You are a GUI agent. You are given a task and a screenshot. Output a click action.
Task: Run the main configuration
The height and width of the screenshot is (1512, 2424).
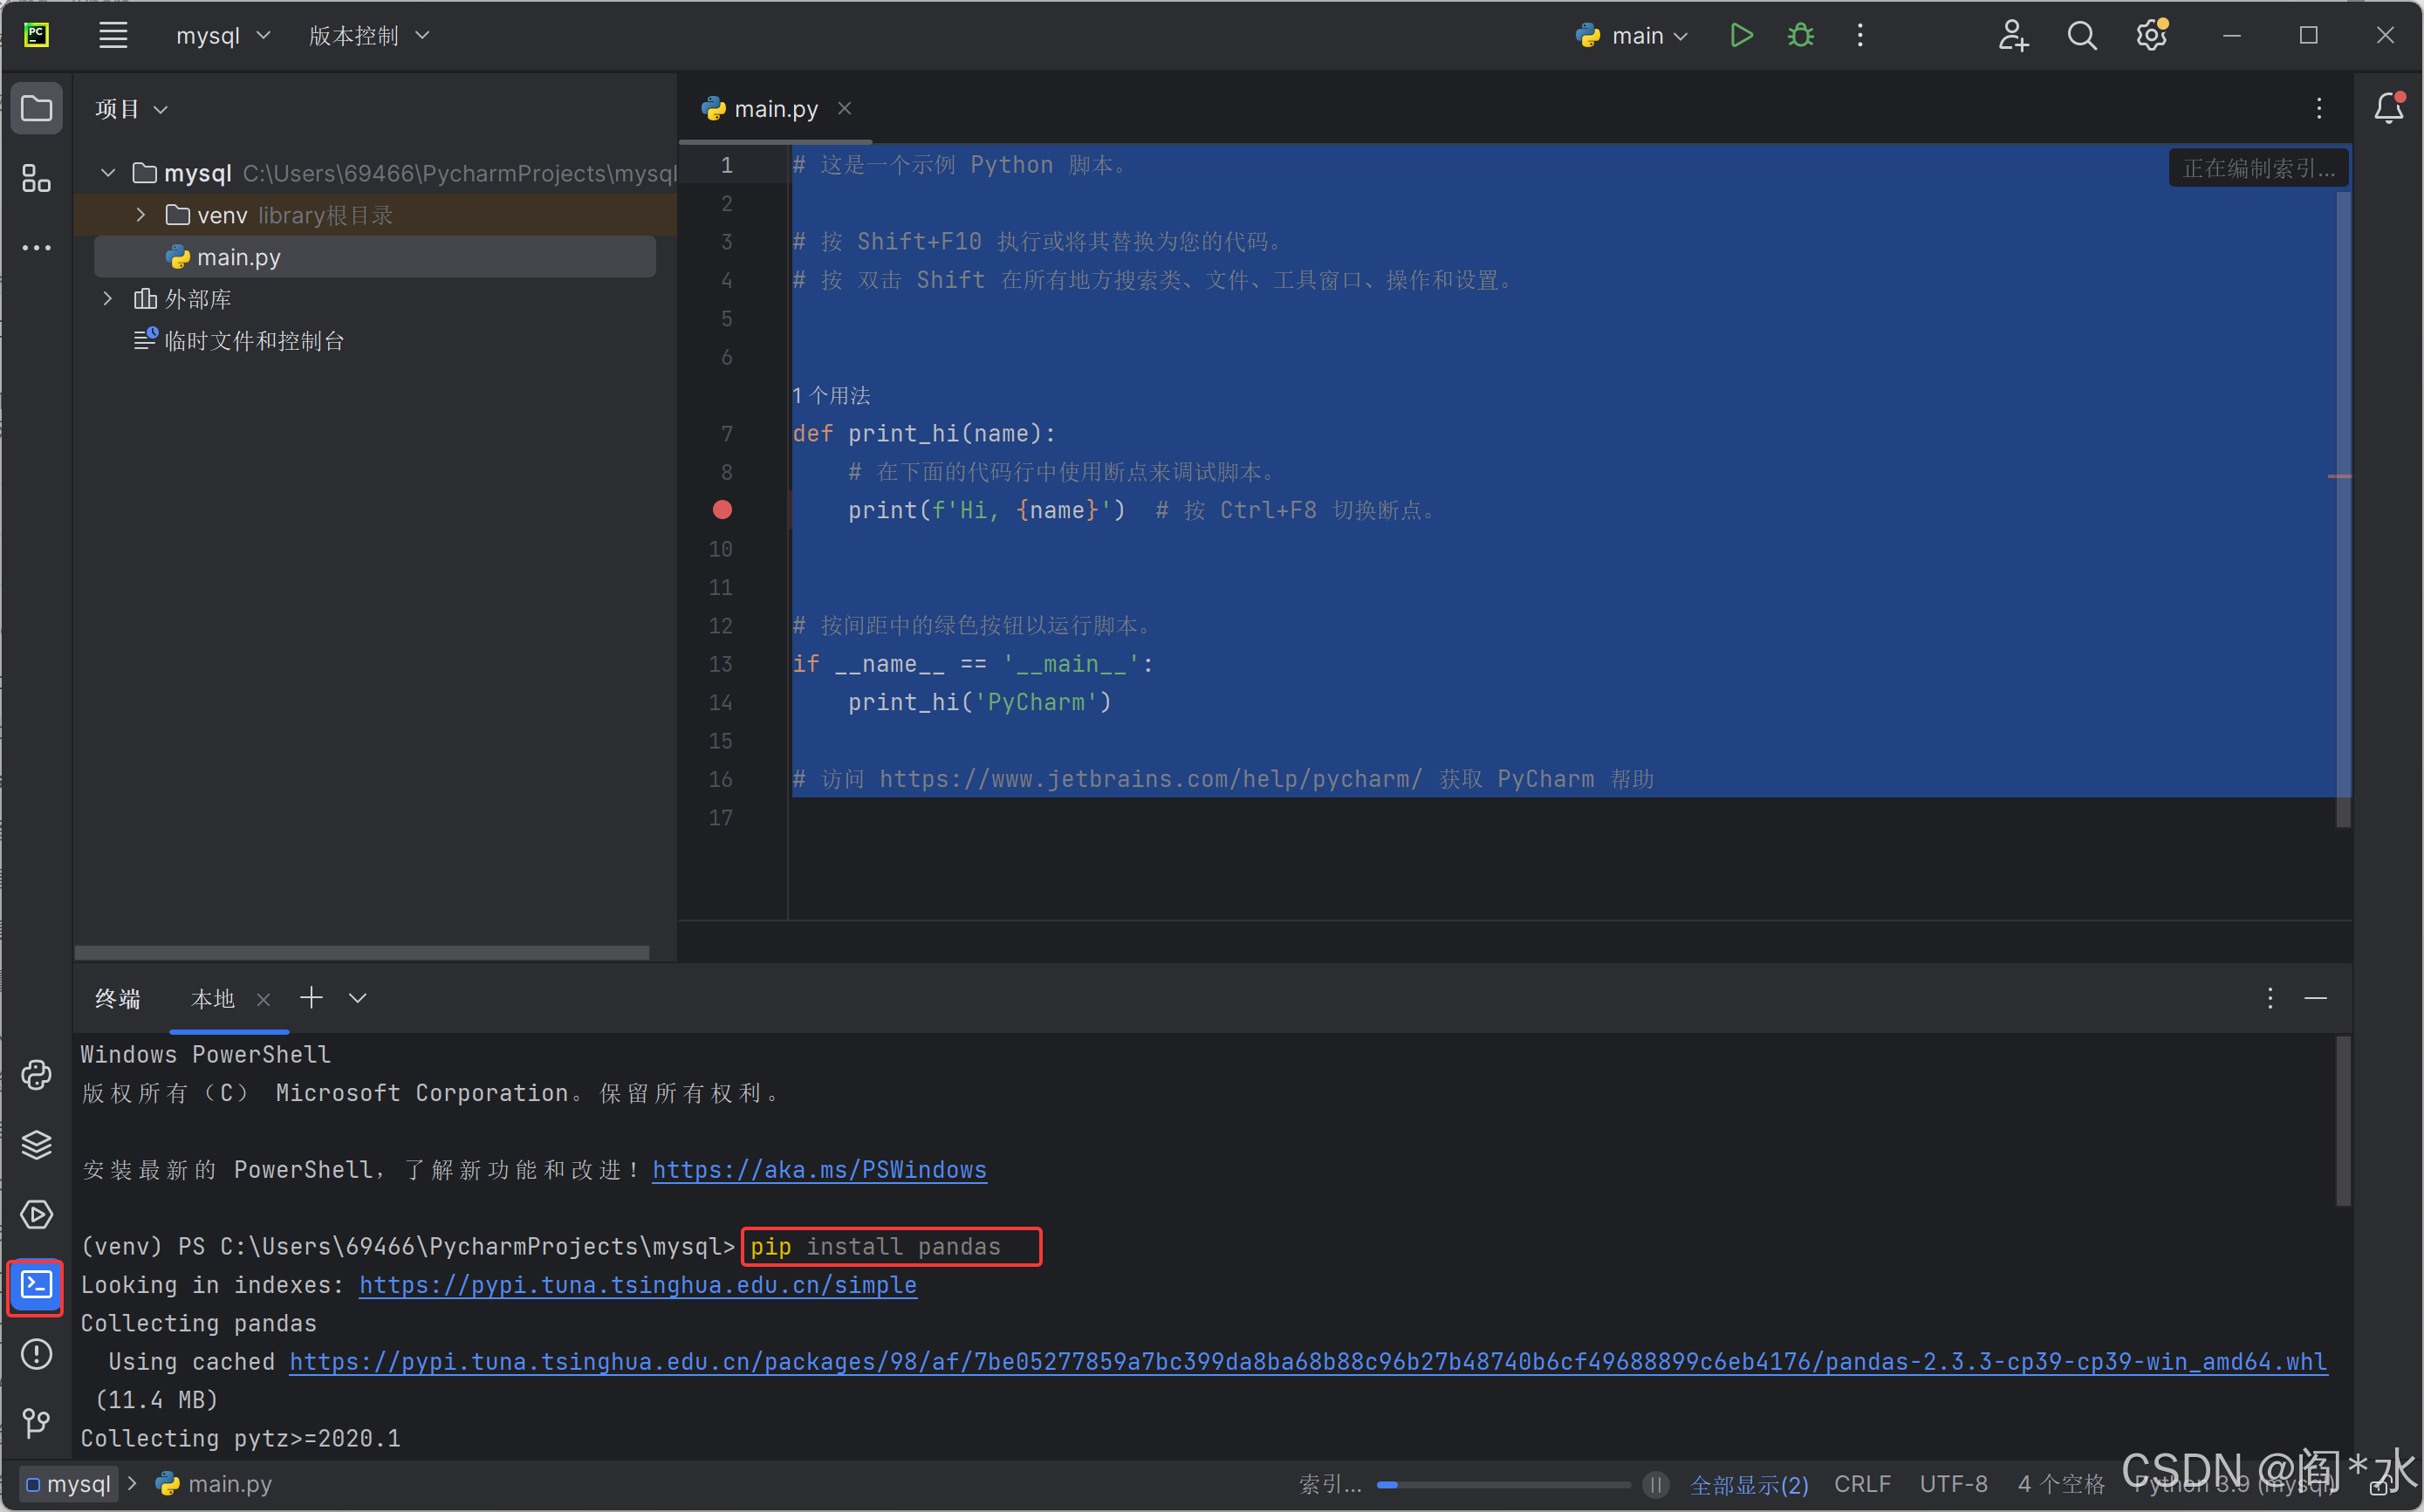pyautogui.click(x=1741, y=36)
